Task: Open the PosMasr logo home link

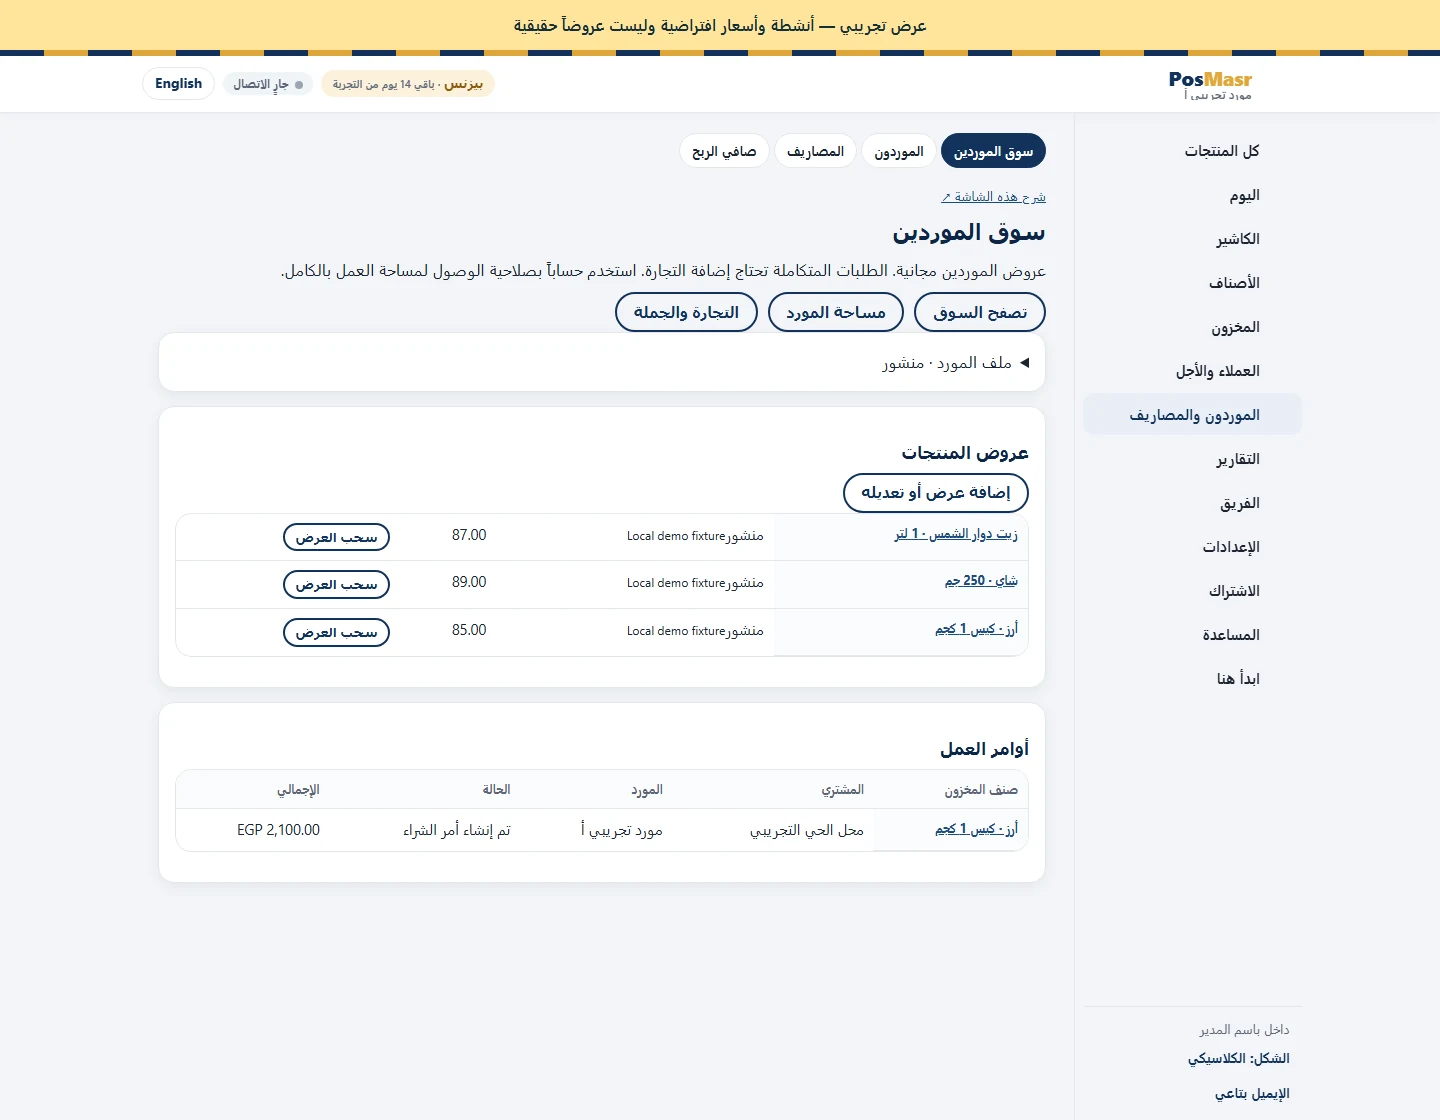Action: pyautogui.click(x=1210, y=79)
